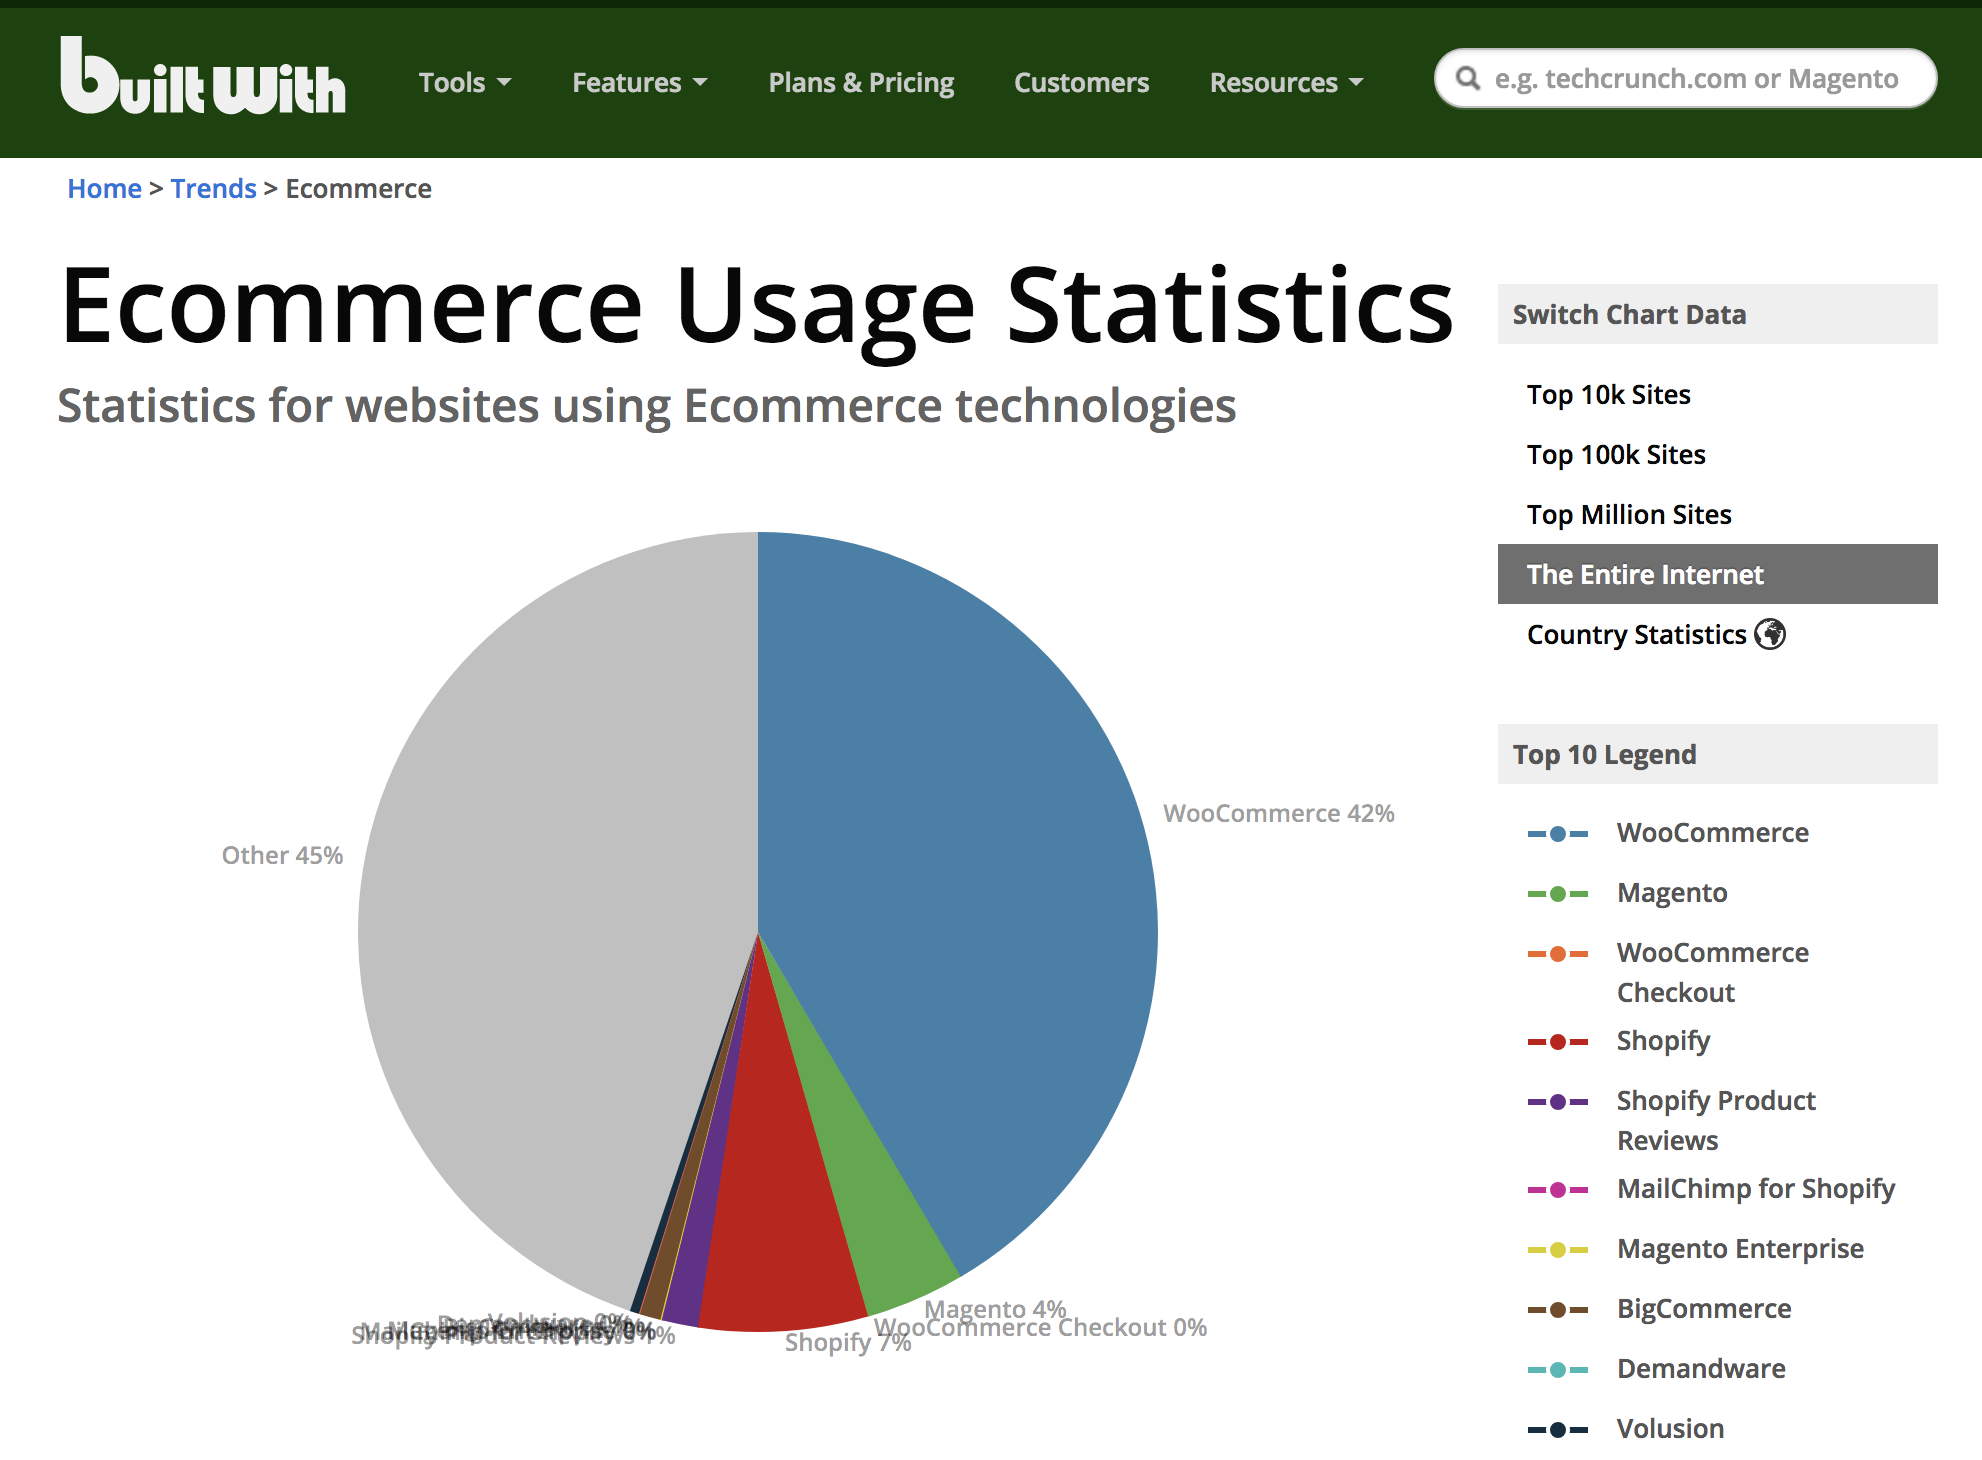Click the 'Shopify 7%' chart label
Image resolution: width=1982 pixels, height=1460 pixels.
point(847,1342)
